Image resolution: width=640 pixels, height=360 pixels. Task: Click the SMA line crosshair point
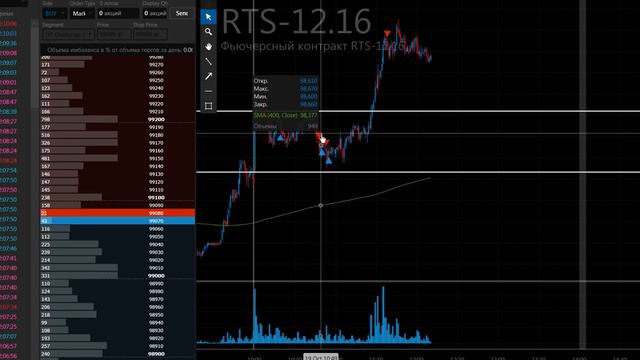[x=320, y=205]
